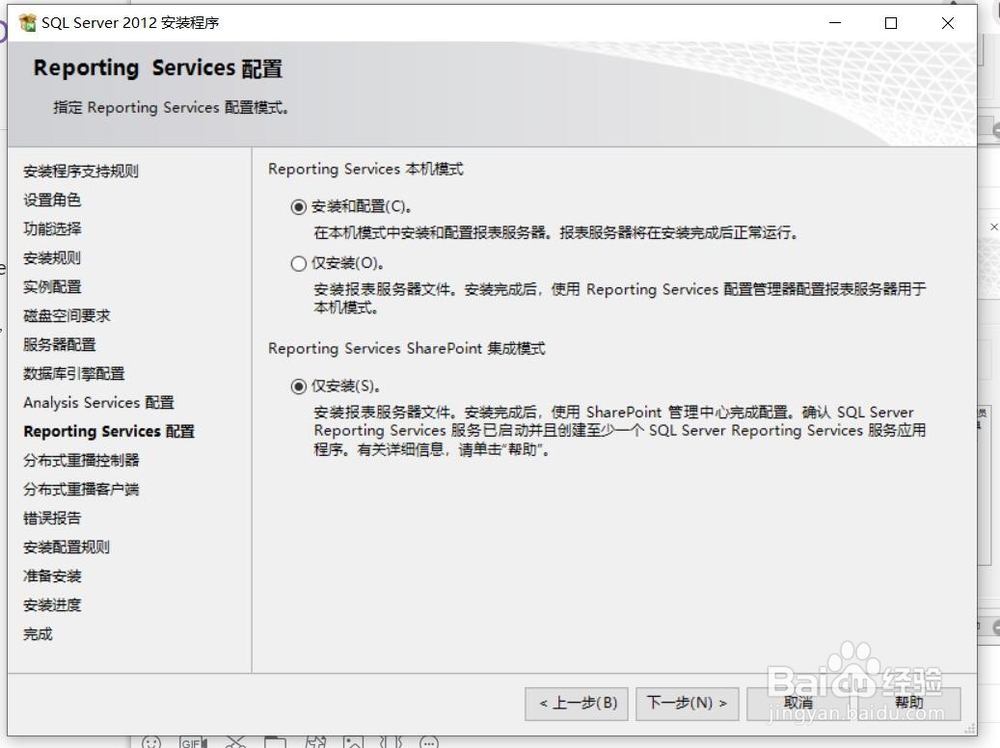Click the 设置角色 step in sidebar

(52, 200)
